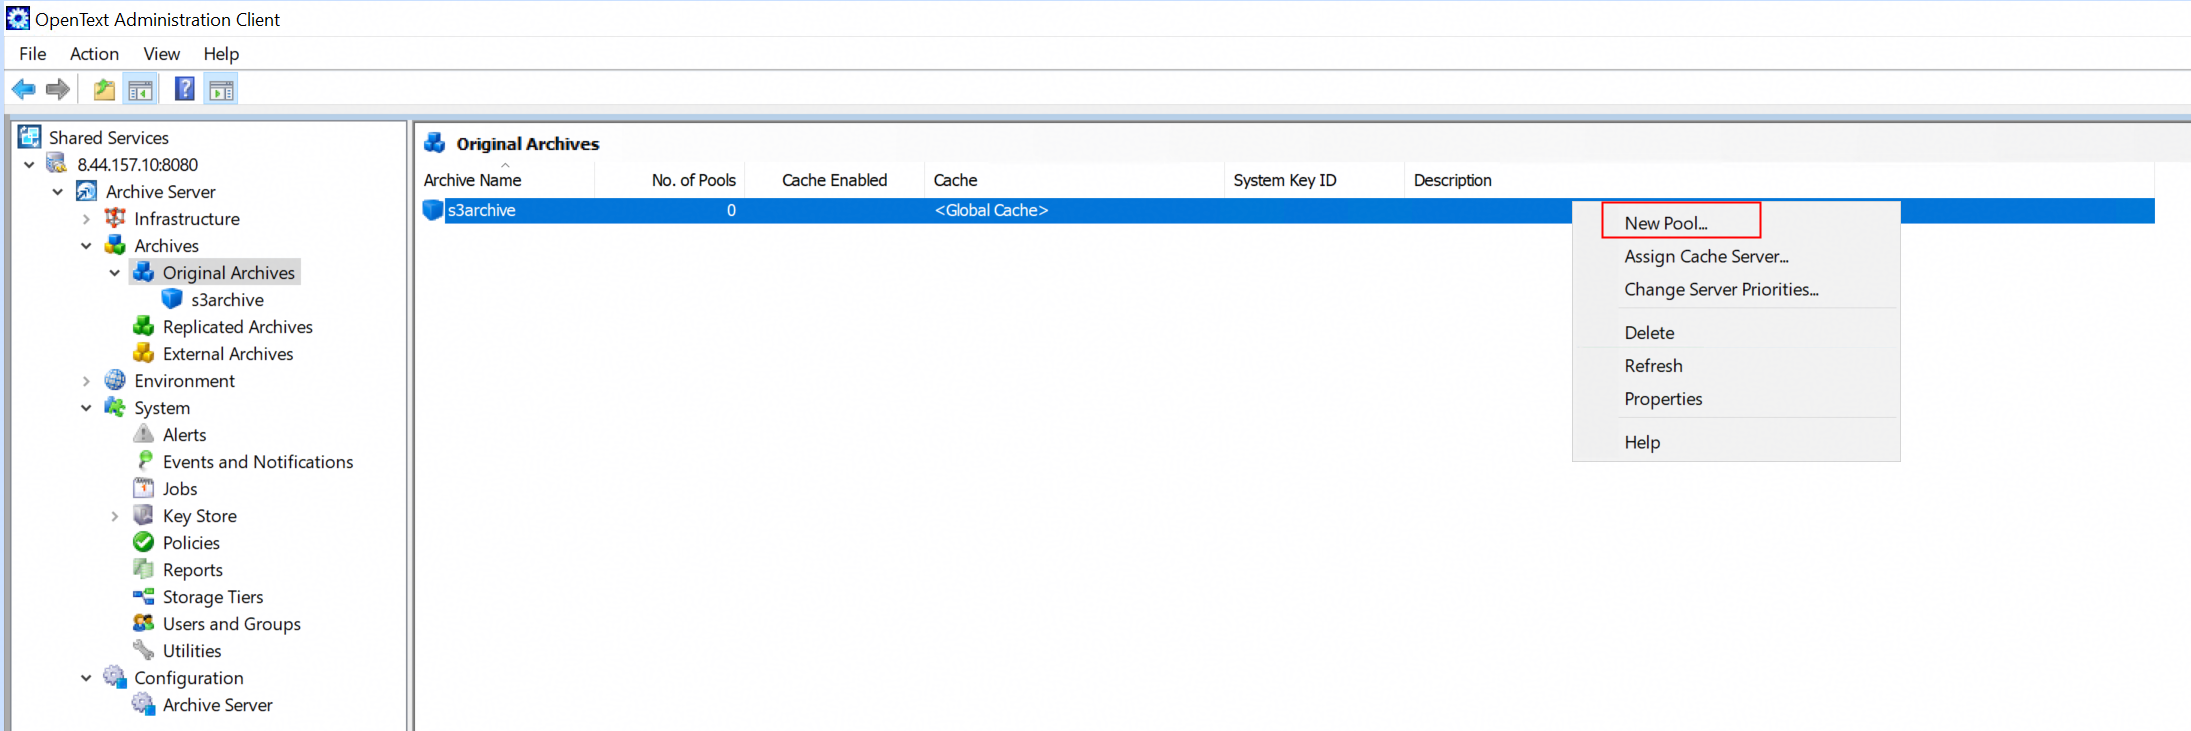Sort by the No. of Pools column header
The height and width of the screenshot is (731, 2191).
pyautogui.click(x=670, y=180)
